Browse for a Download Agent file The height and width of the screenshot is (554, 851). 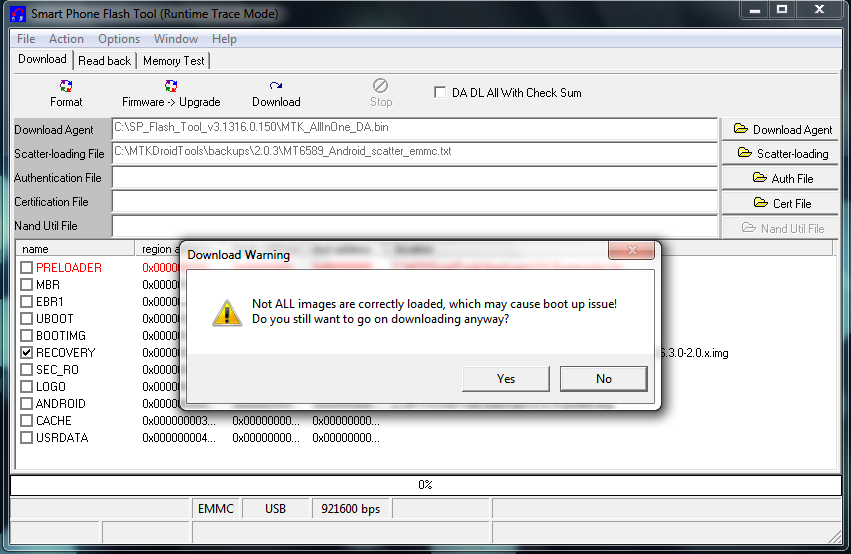[780, 130]
